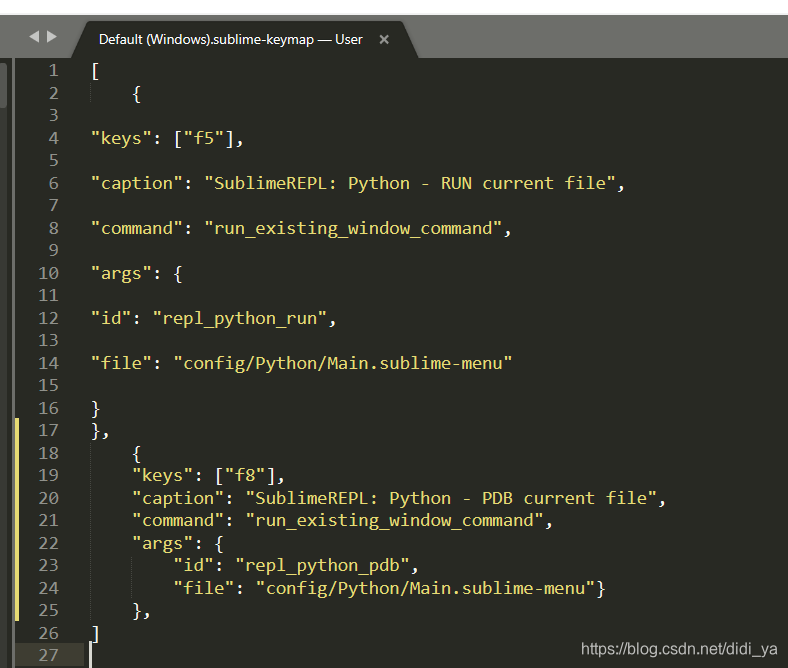The width and height of the screenshot is (788, 668).
Task: Click the closing bracket ] on line 26
Action: 95,634
